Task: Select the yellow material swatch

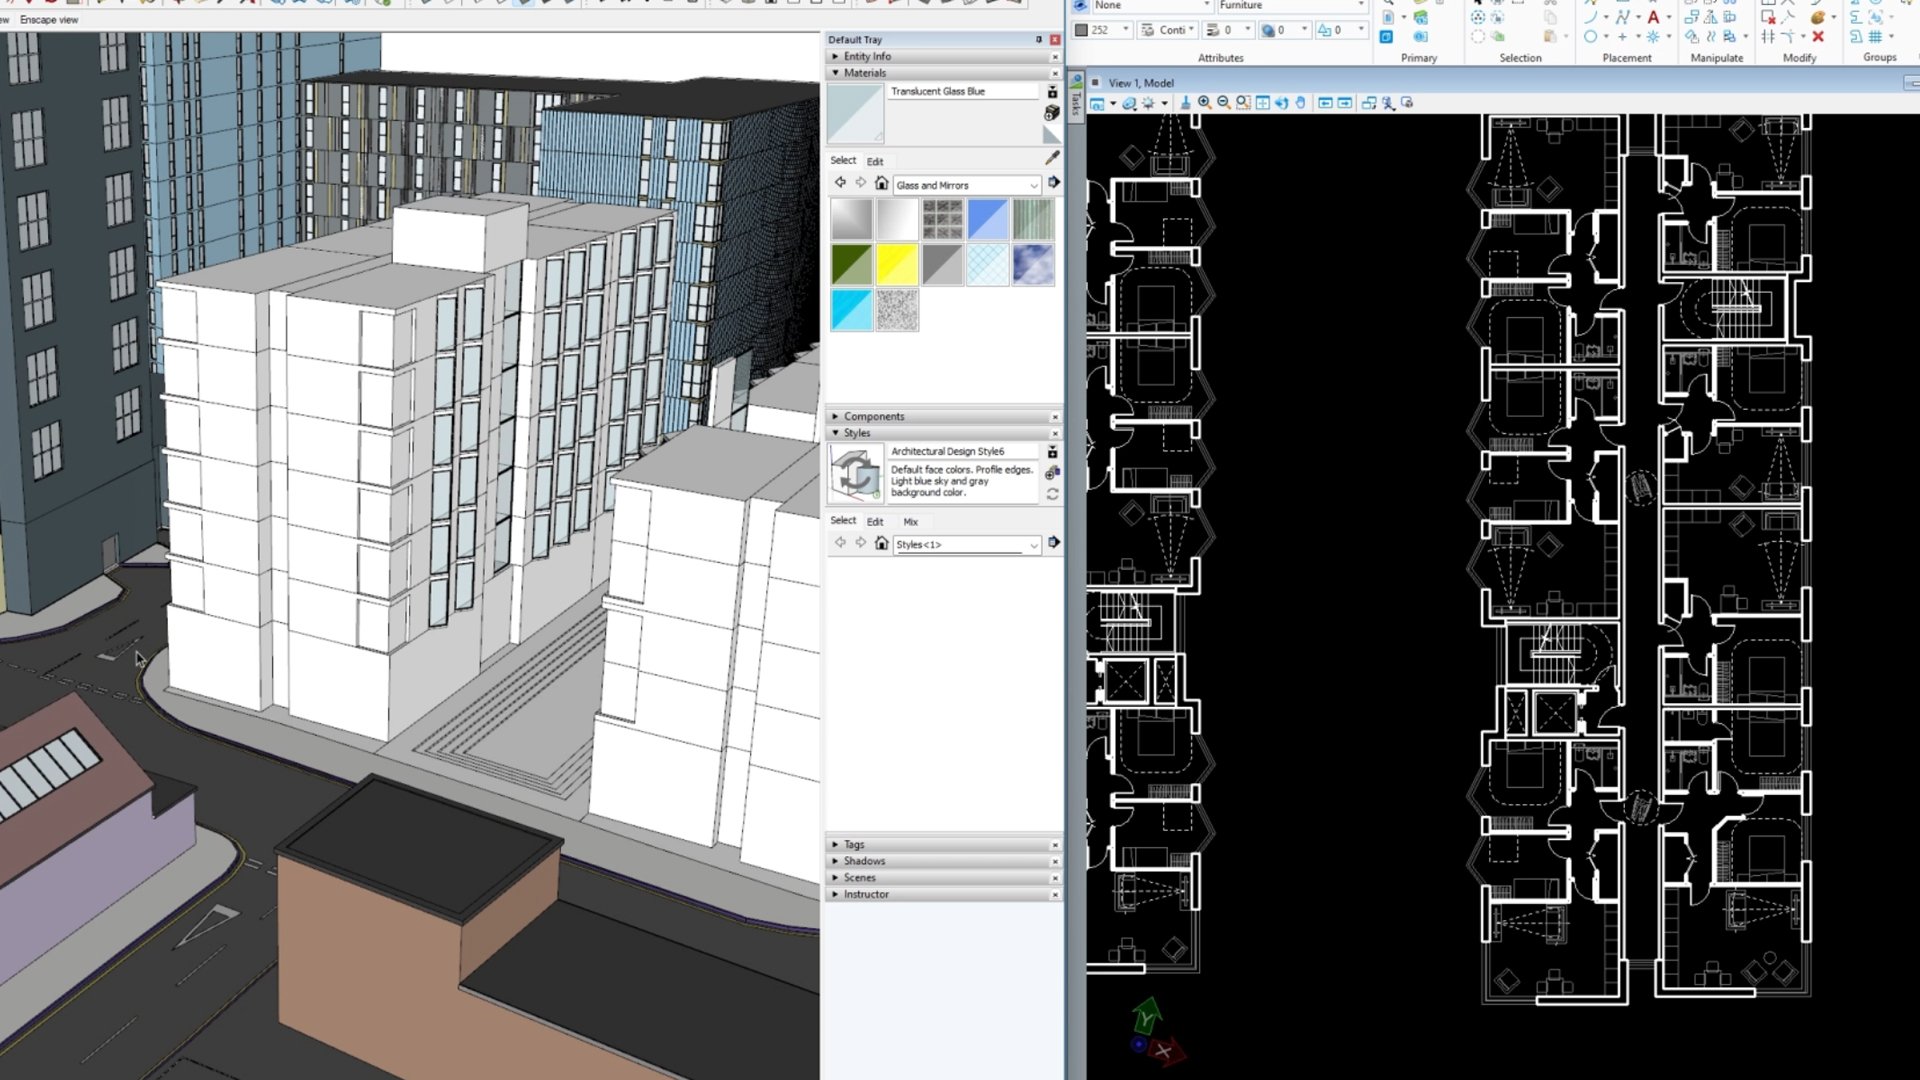Action: (x=896, y=263)
